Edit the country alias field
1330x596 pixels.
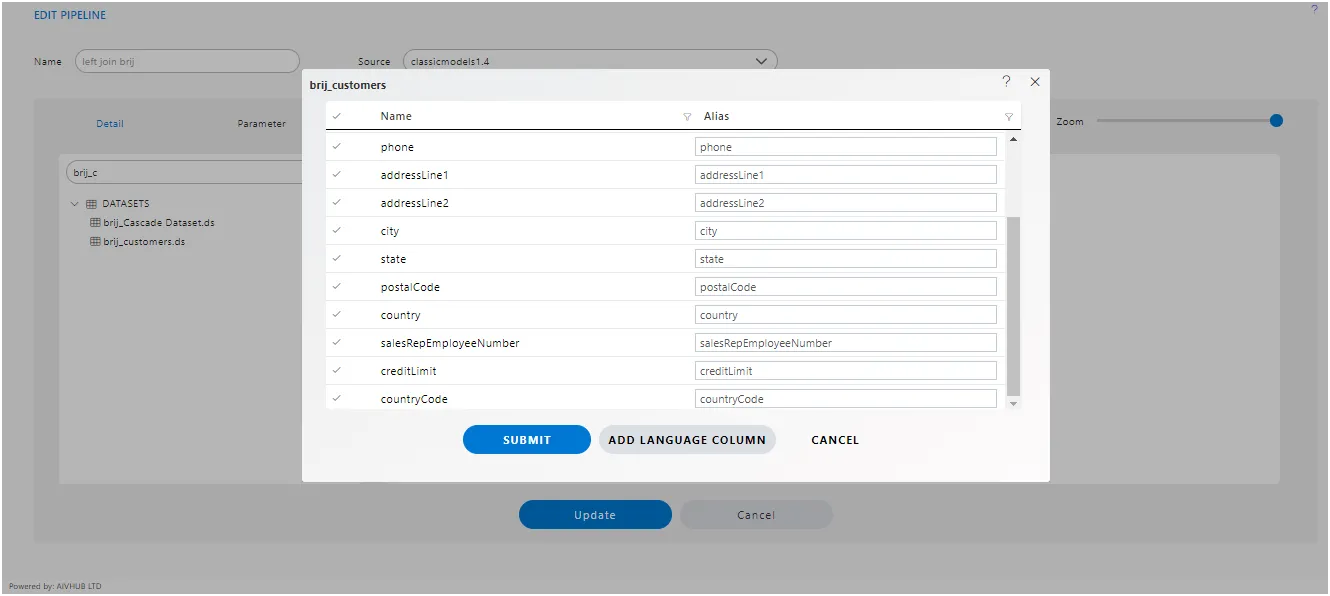pos(846,315)
